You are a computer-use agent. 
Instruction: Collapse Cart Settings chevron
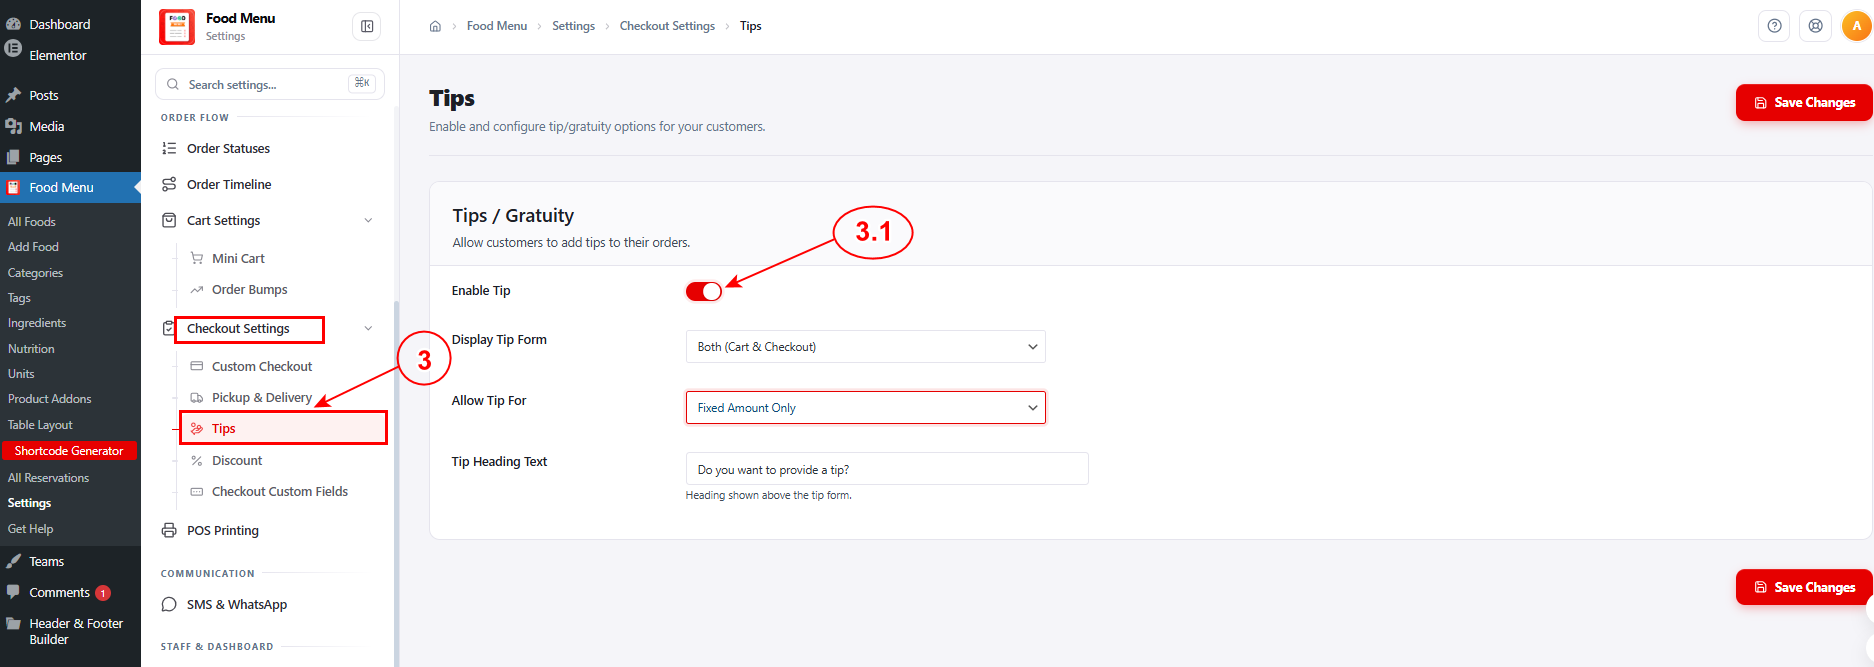tap(368, 220)
